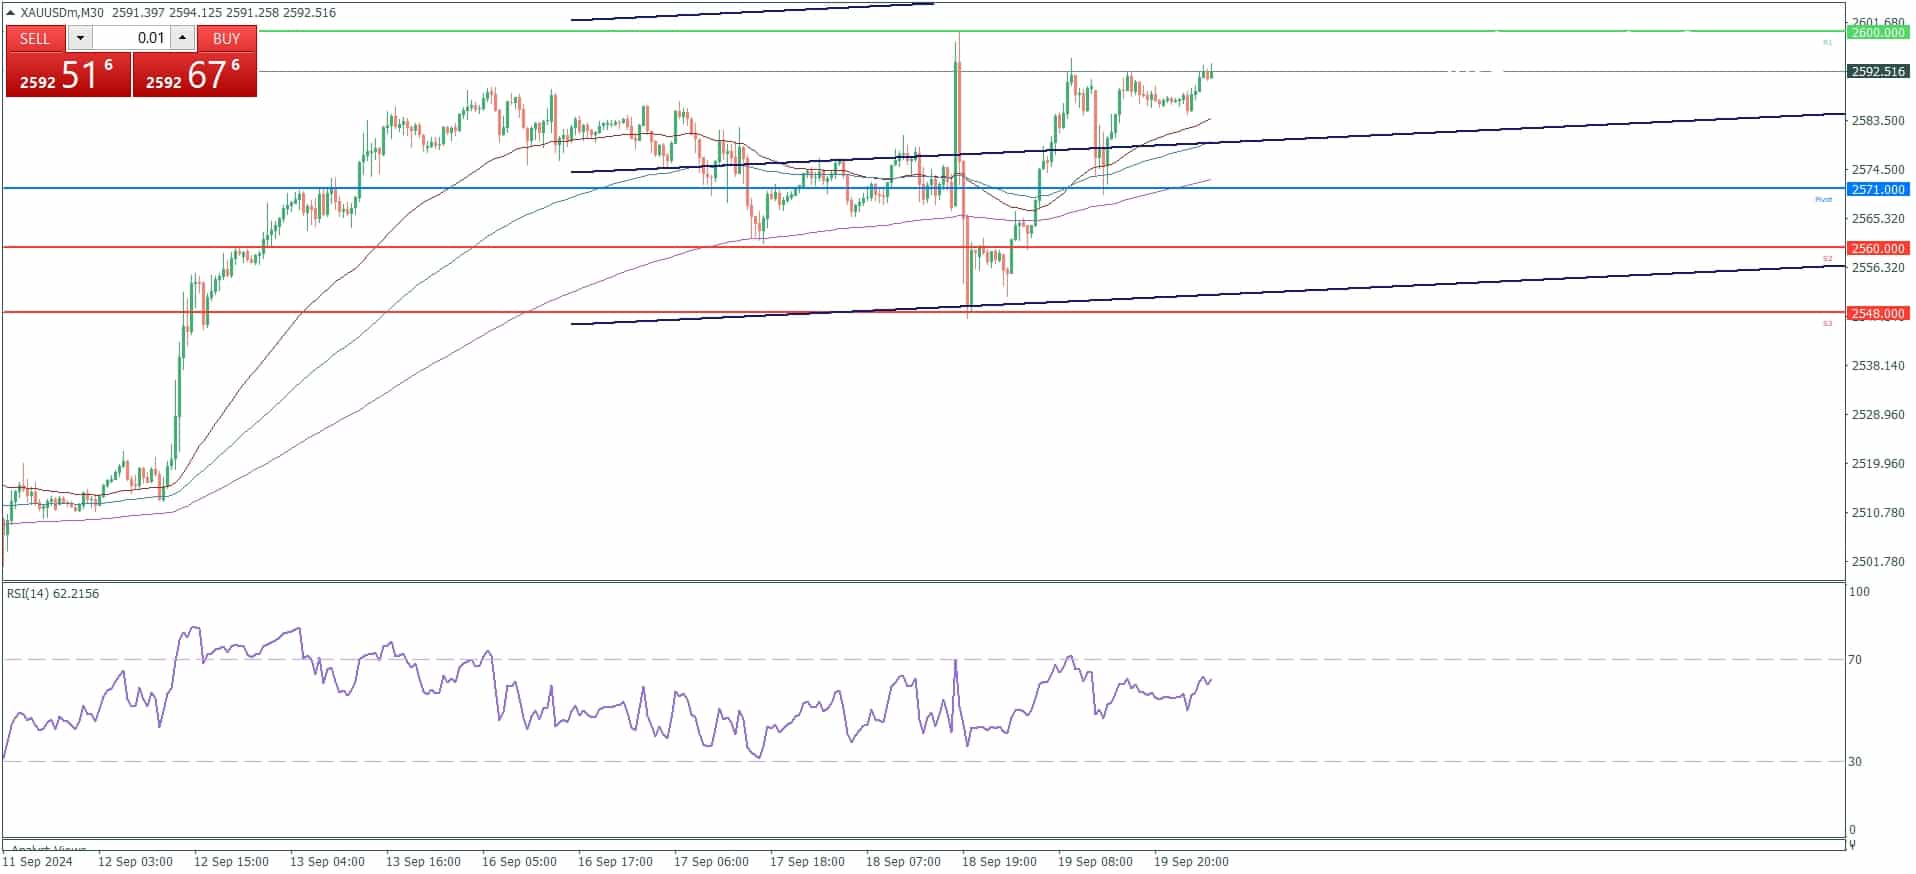1916x874 pixels.
Task: Click the RSI 30 level label
Action: tap(1855, 761)
